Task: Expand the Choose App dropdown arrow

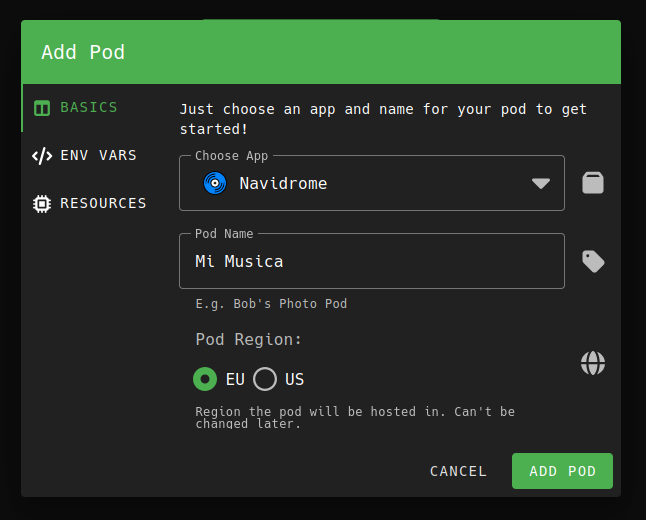Action: click(541, 183)
